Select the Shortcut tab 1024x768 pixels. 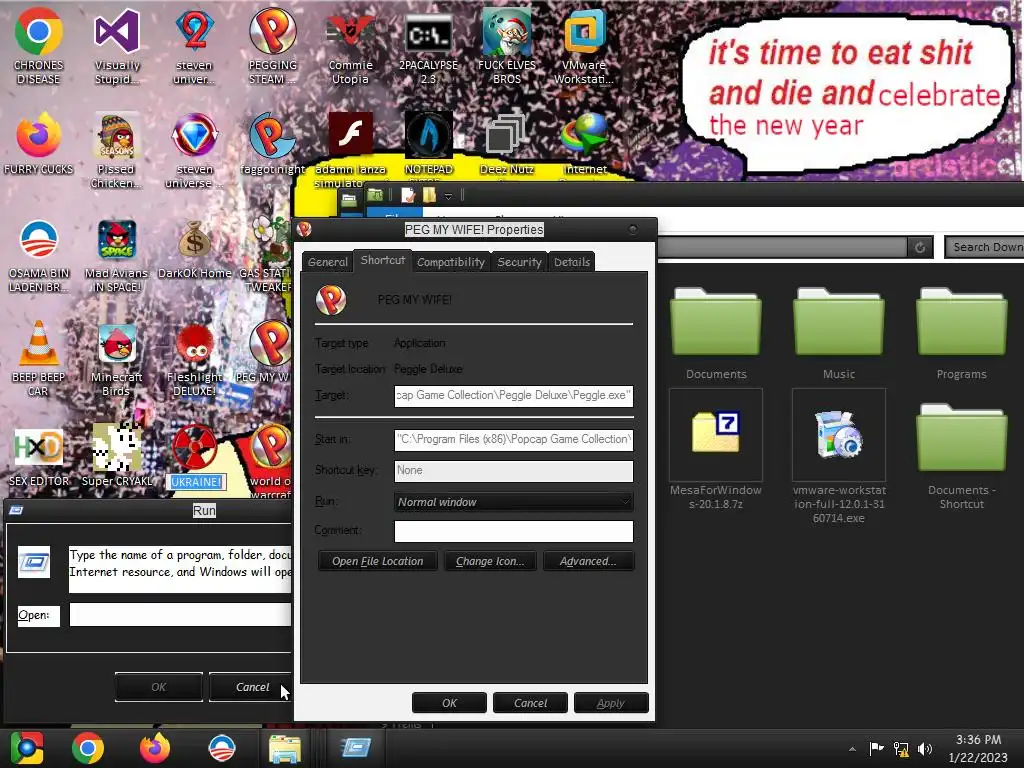coord(383,260)
